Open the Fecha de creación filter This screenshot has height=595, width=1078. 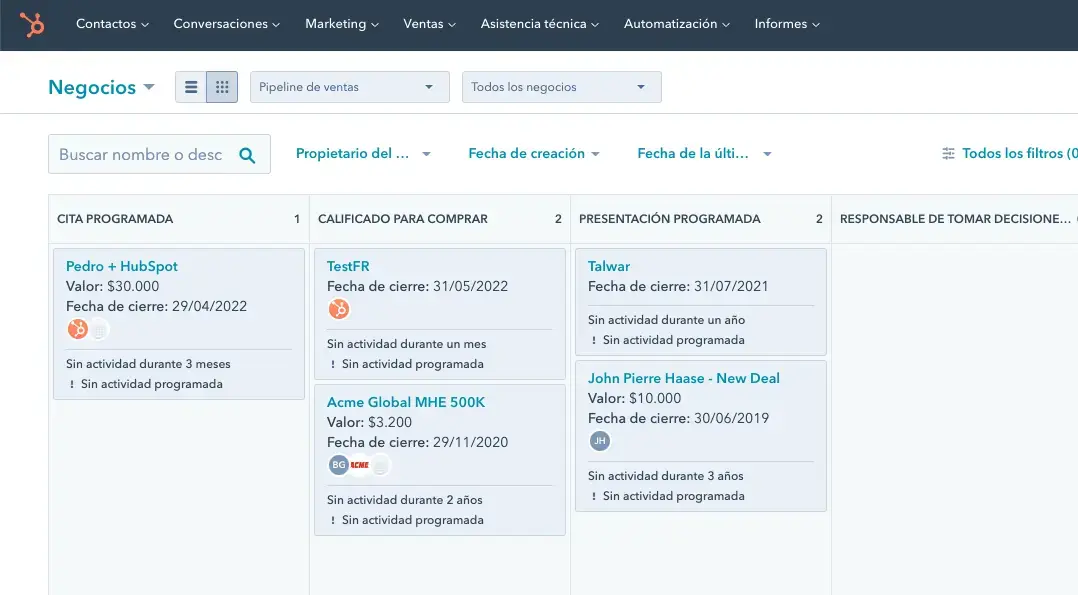[x=534, y=154]
